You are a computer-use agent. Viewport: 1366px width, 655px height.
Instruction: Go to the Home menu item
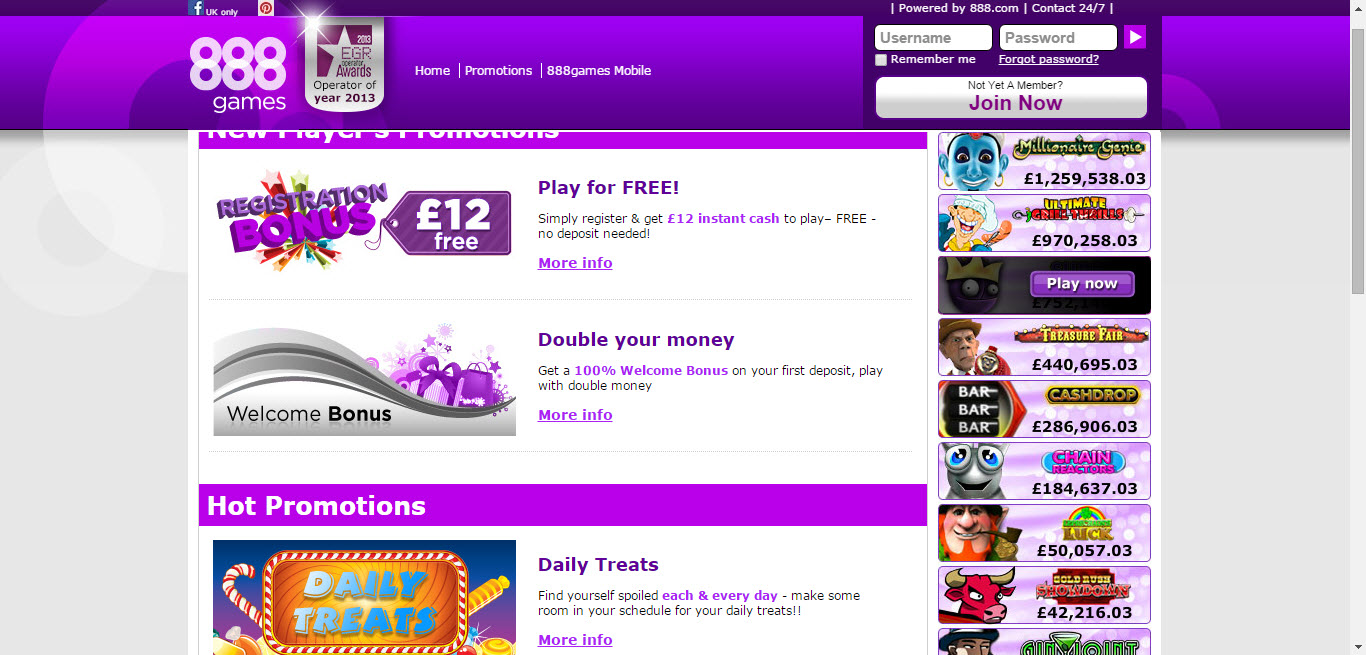433,71
